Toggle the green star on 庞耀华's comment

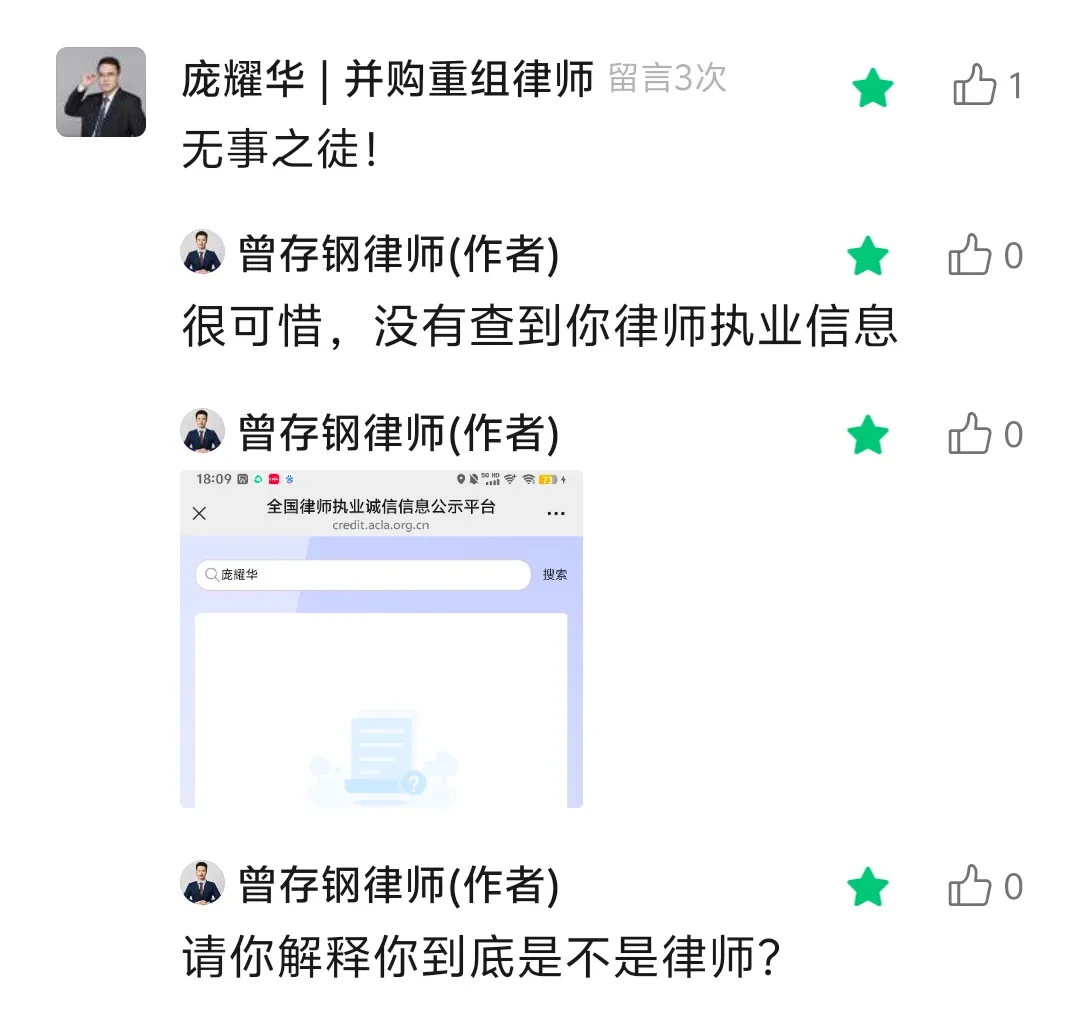click(872, 87)
